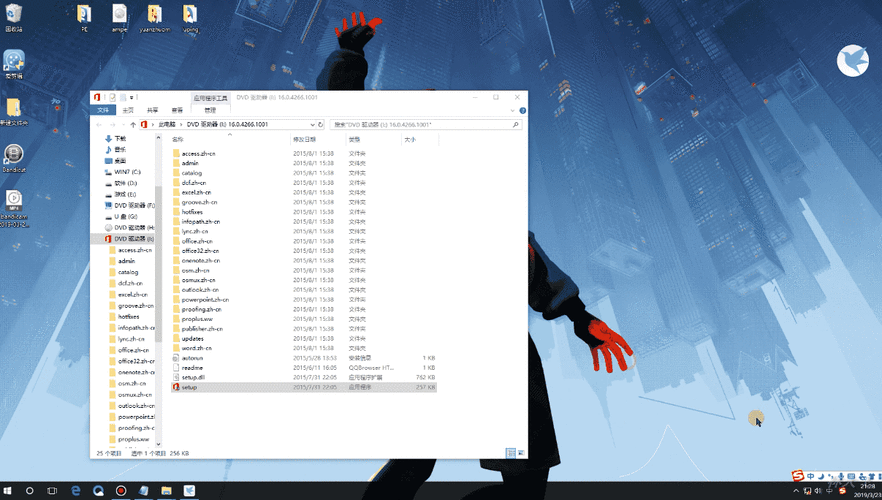Screen dimensions: 882x500
Task: Refresh the current folder view
Action: coord(321,124)
